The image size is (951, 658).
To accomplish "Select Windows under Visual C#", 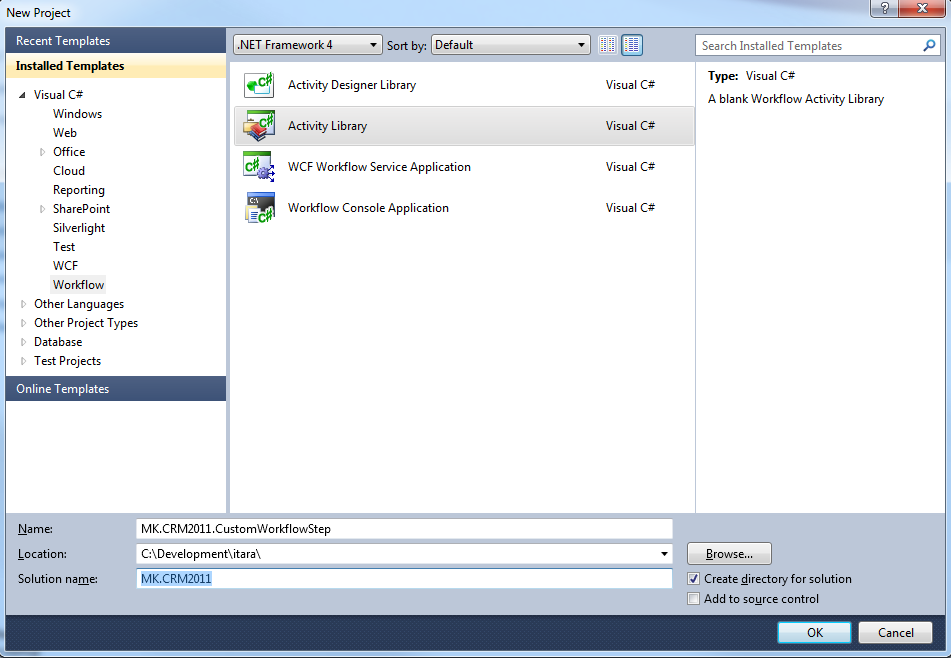I will tap(77, 114).
